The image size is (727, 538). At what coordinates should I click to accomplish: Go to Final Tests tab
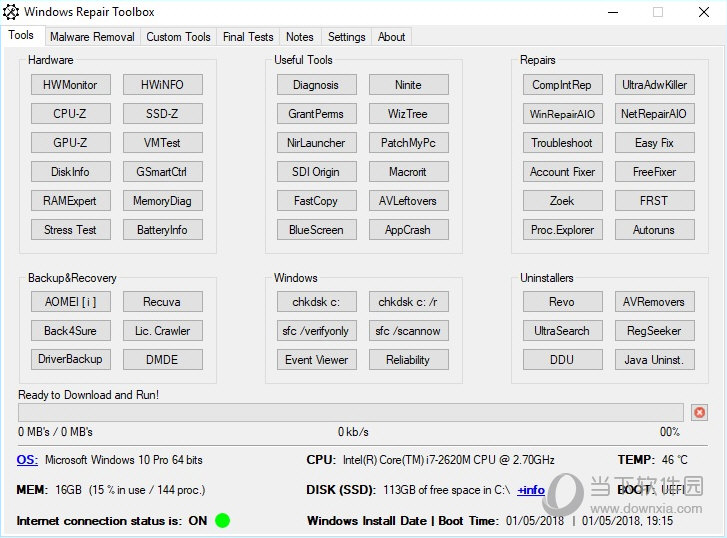click(248, 37)
